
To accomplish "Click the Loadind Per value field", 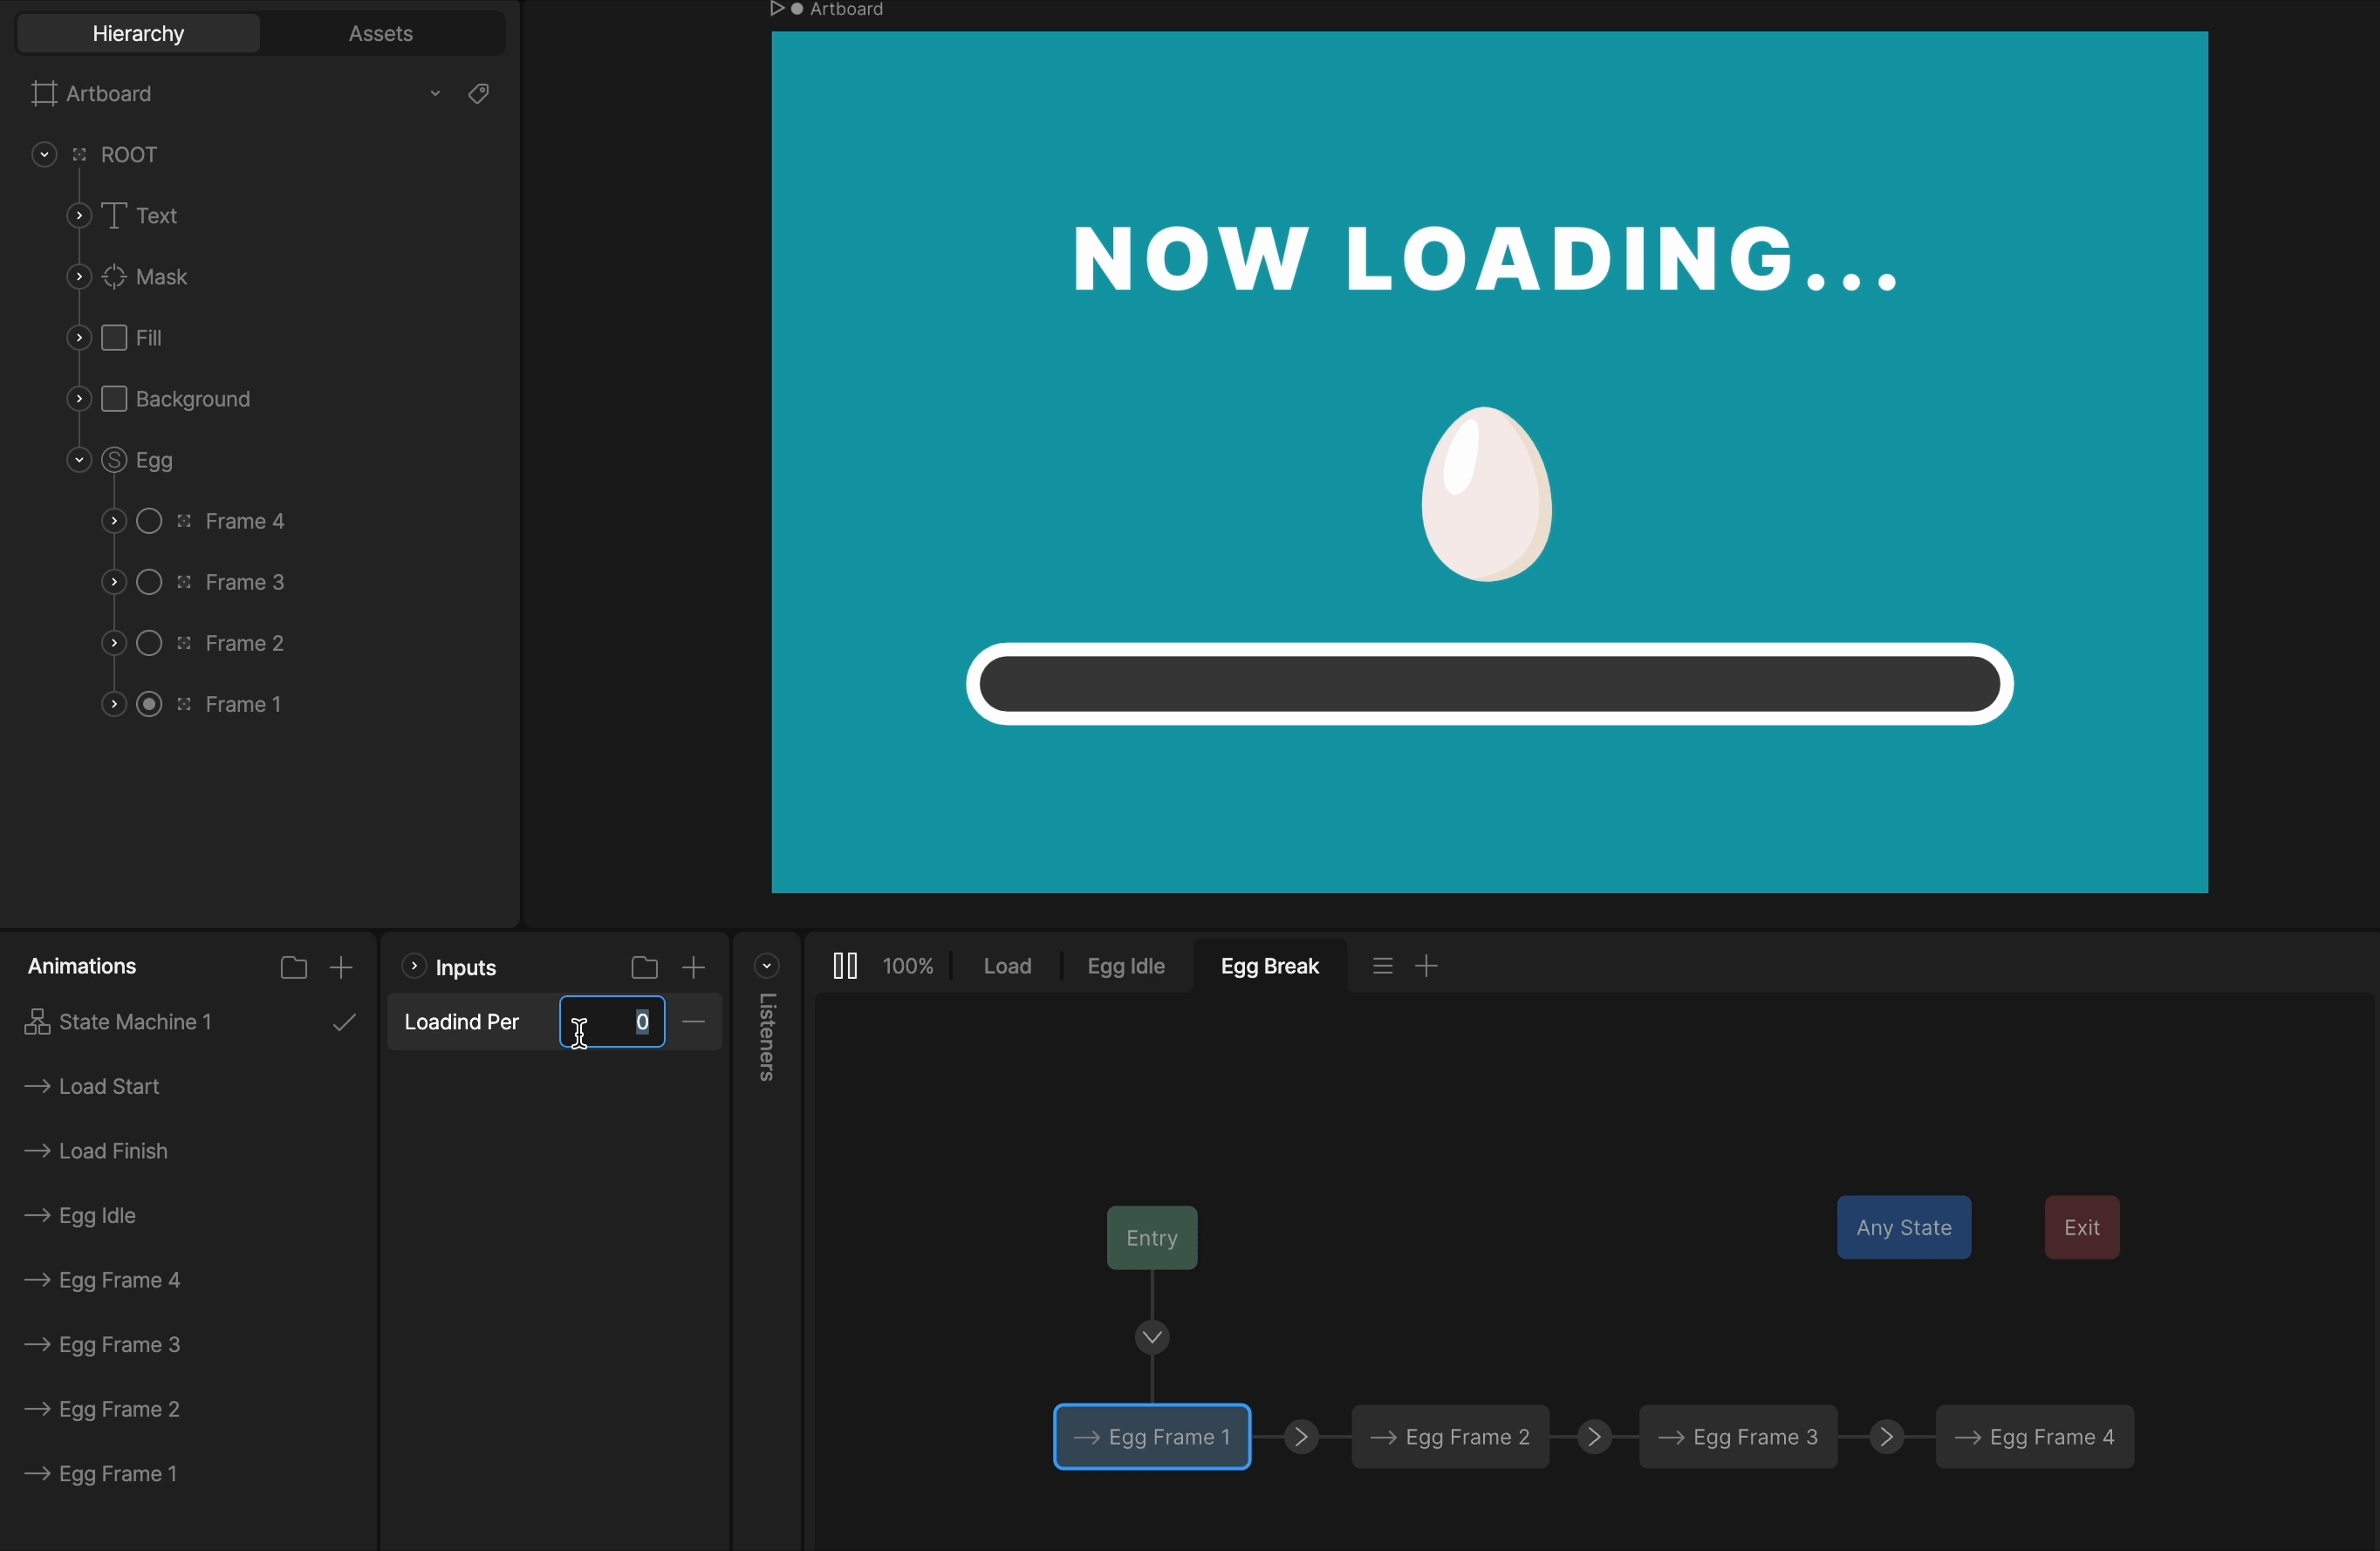I will pos(612,1022).
